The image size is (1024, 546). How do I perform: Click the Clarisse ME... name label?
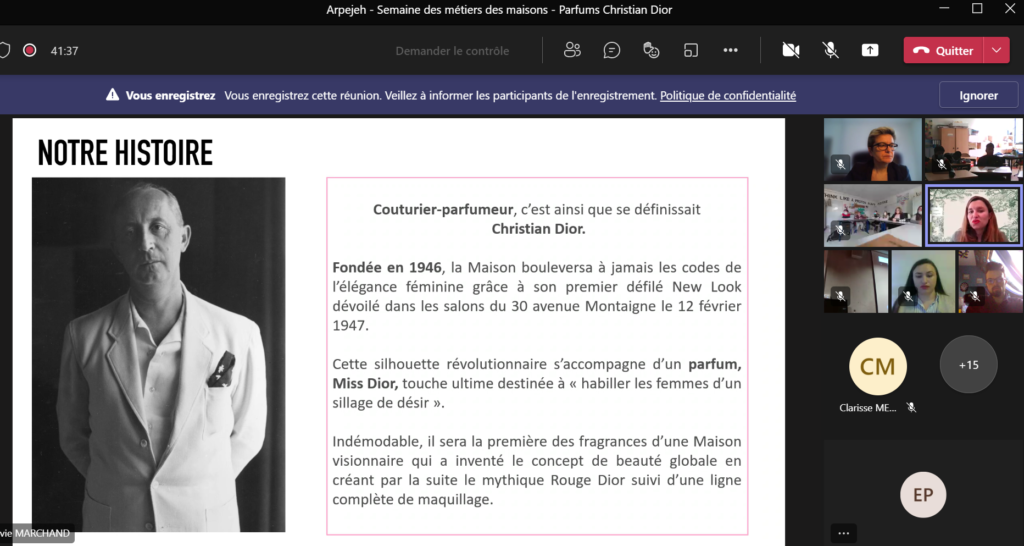pos(868,408)
